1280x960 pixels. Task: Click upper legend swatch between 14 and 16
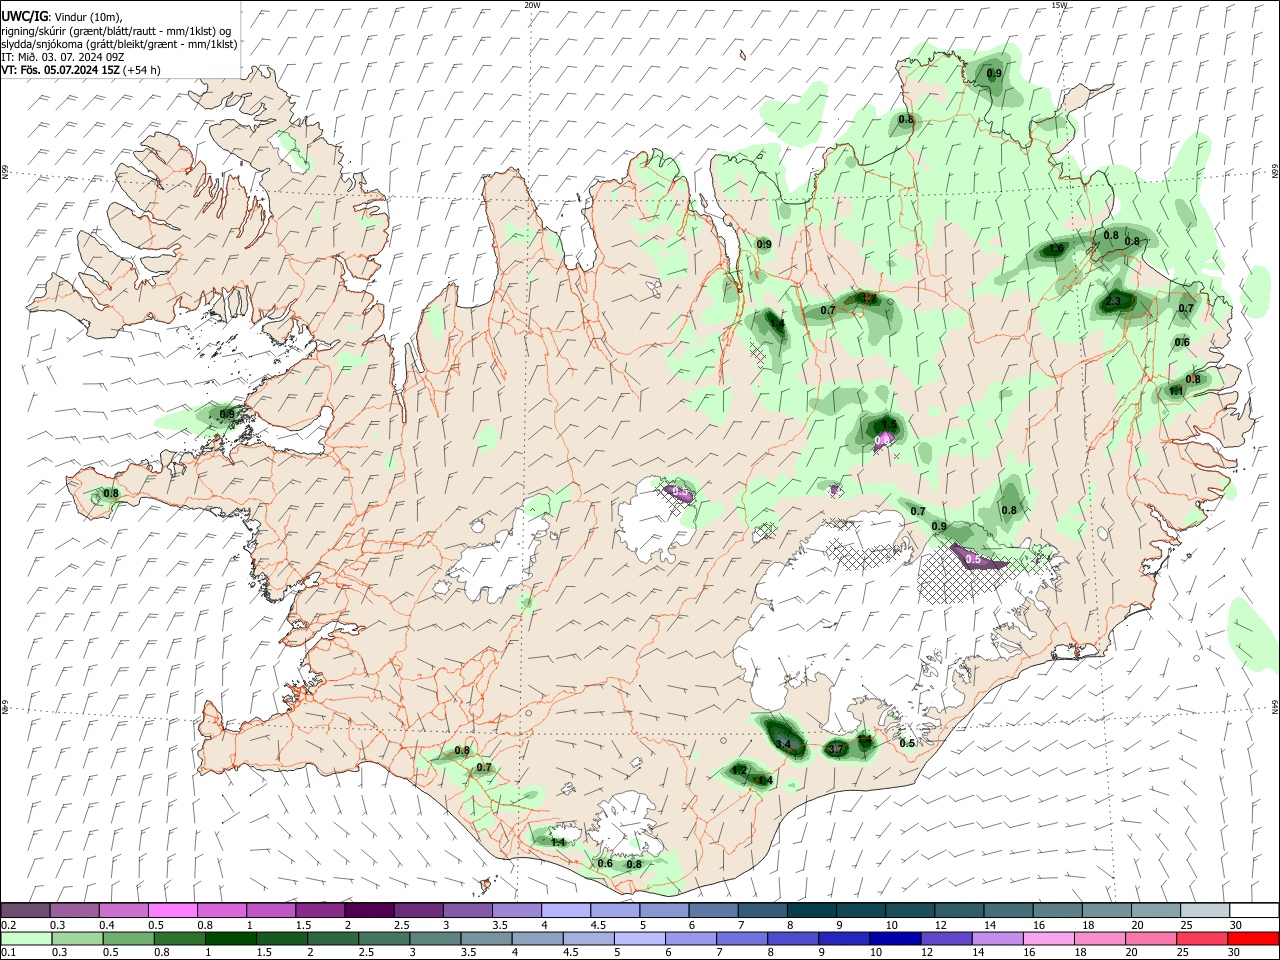pos(1008,910)
